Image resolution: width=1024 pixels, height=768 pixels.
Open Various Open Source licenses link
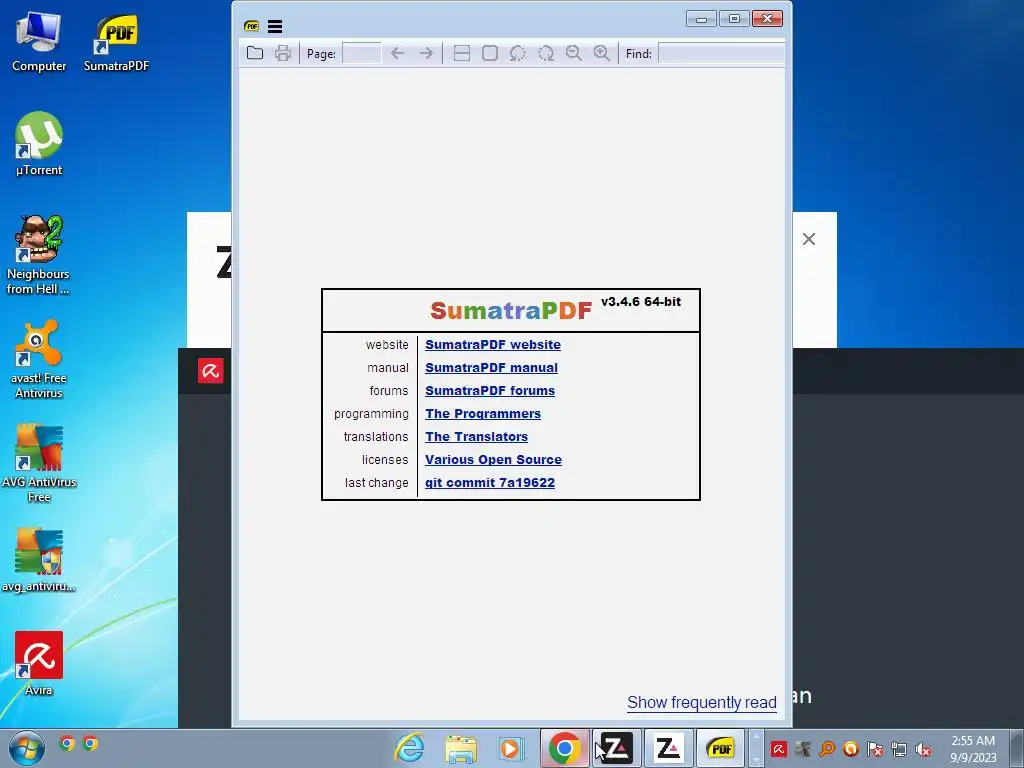coord(493,460)
